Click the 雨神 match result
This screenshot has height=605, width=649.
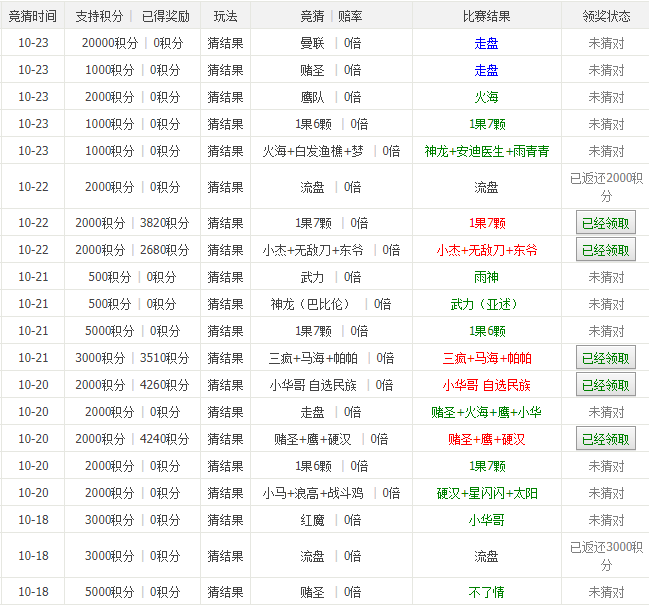pos(486,277)
